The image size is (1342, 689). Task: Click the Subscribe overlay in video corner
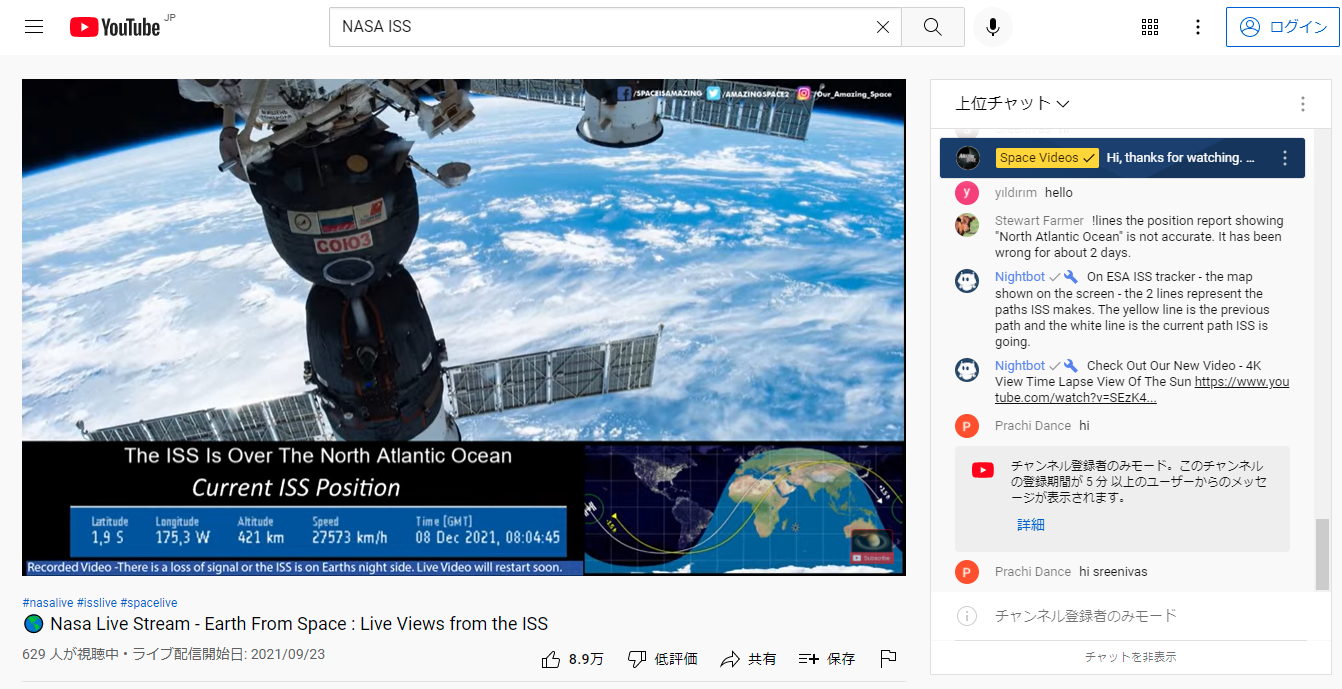(x=871, y=558)
